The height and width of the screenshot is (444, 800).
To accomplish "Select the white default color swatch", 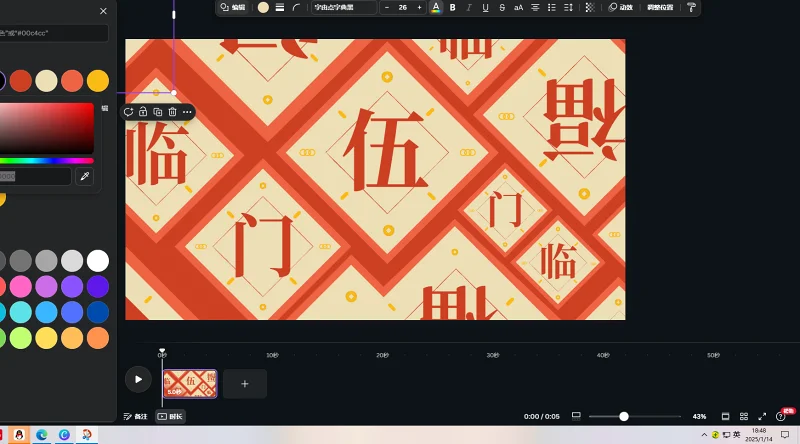I will point(97,261).
